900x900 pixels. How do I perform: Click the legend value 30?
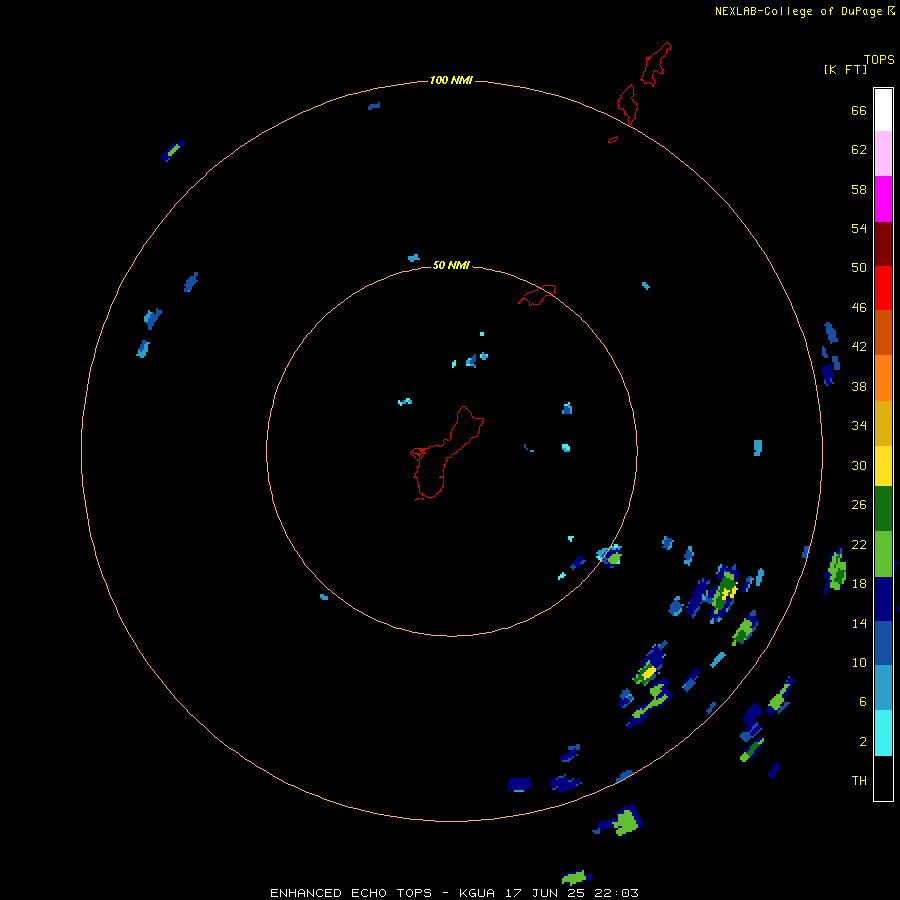859,465
